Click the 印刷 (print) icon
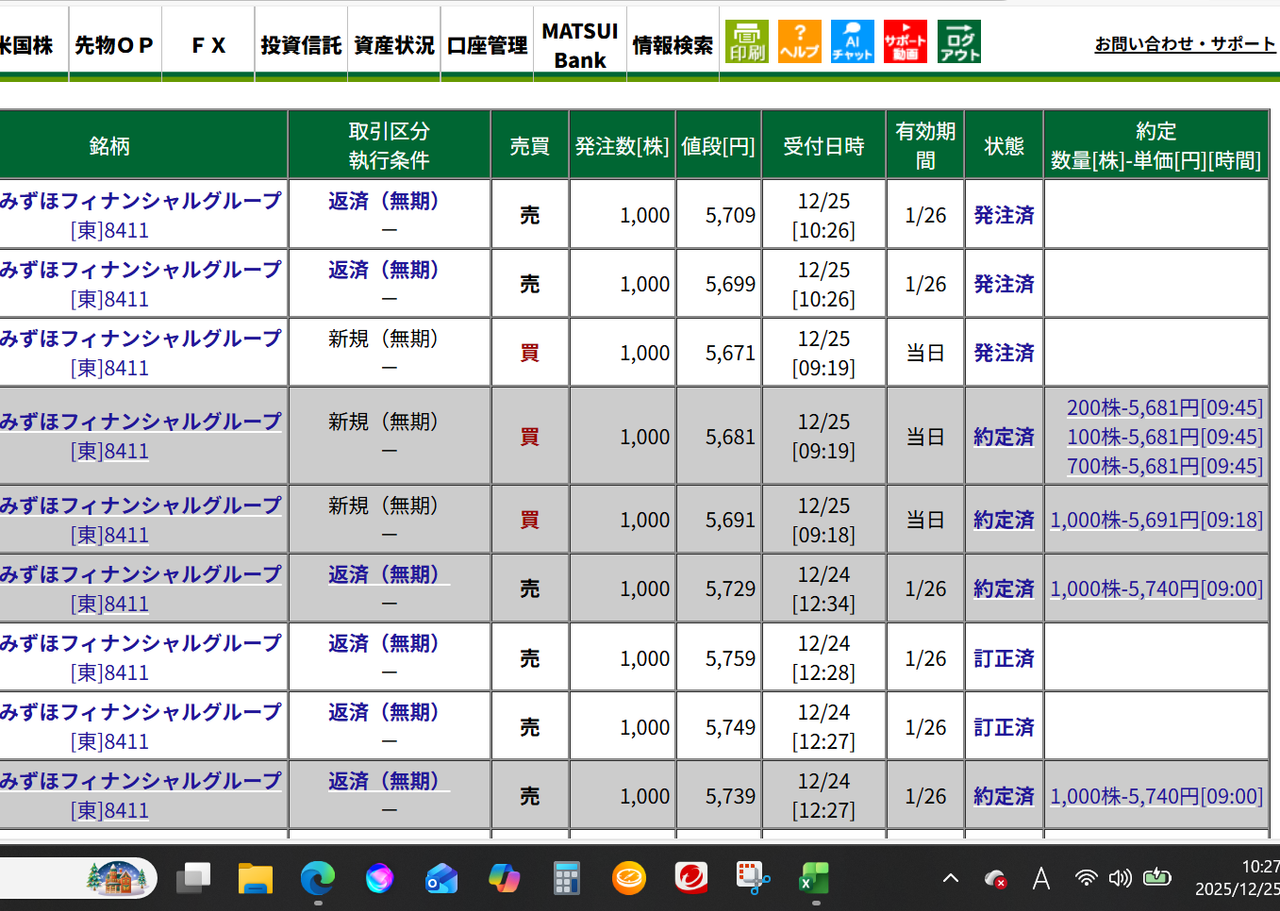Screen dimensions: 1280x911 tap(747, 41)
